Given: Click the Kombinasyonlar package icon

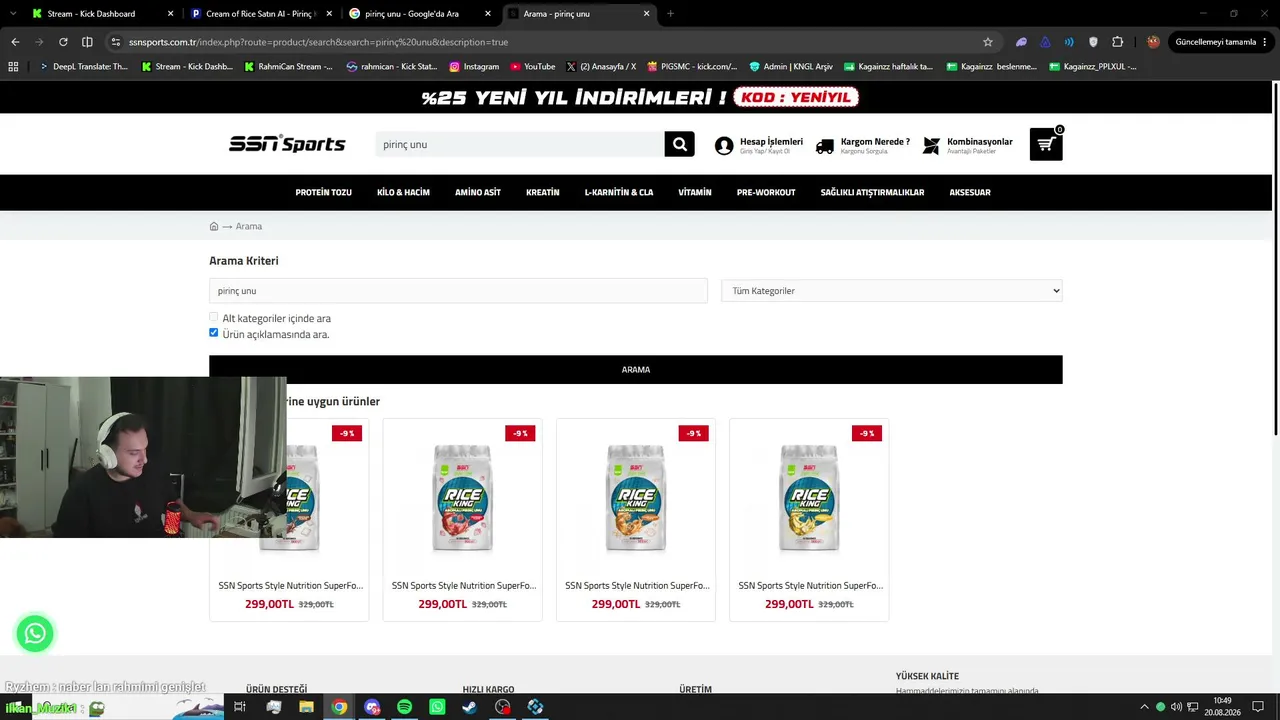Looking at the screenshot, I should (x=931, y=146).
